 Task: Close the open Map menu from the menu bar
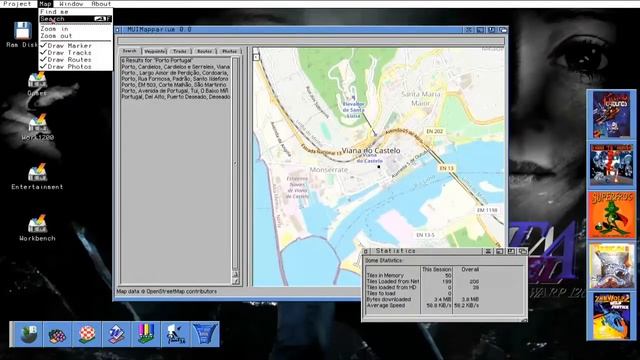coord(45,4)
